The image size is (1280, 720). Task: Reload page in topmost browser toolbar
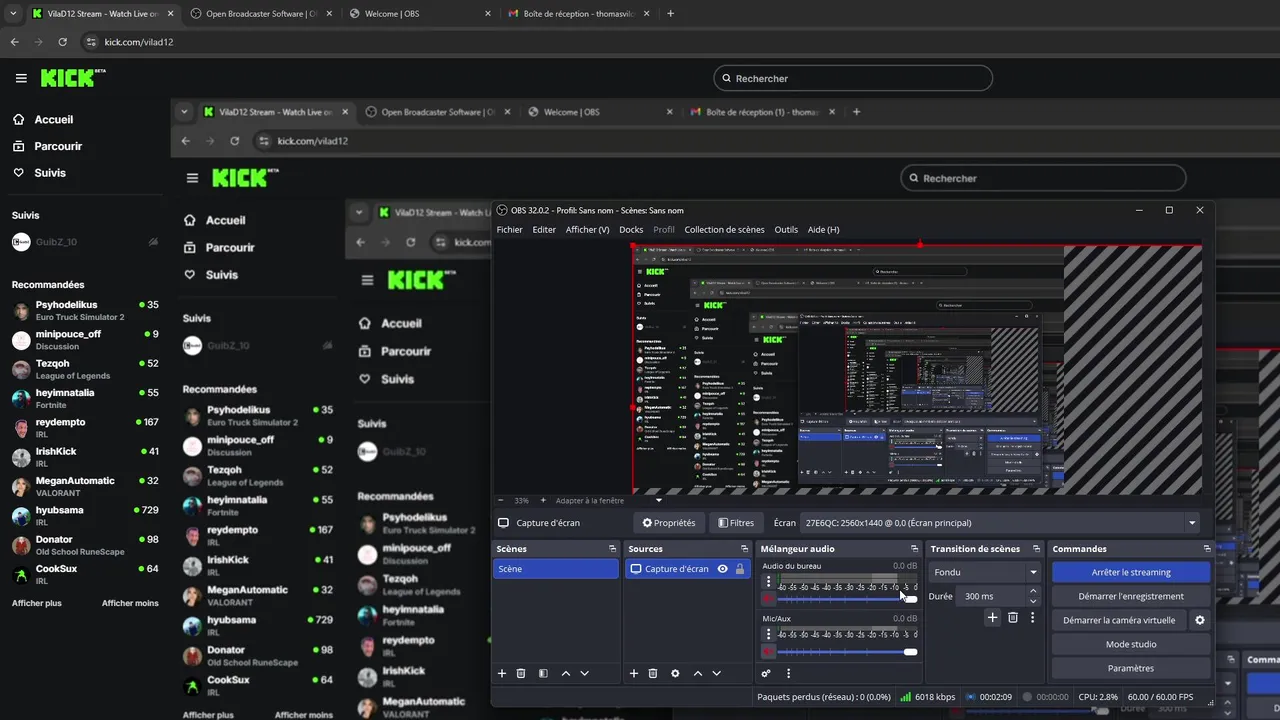63,42
